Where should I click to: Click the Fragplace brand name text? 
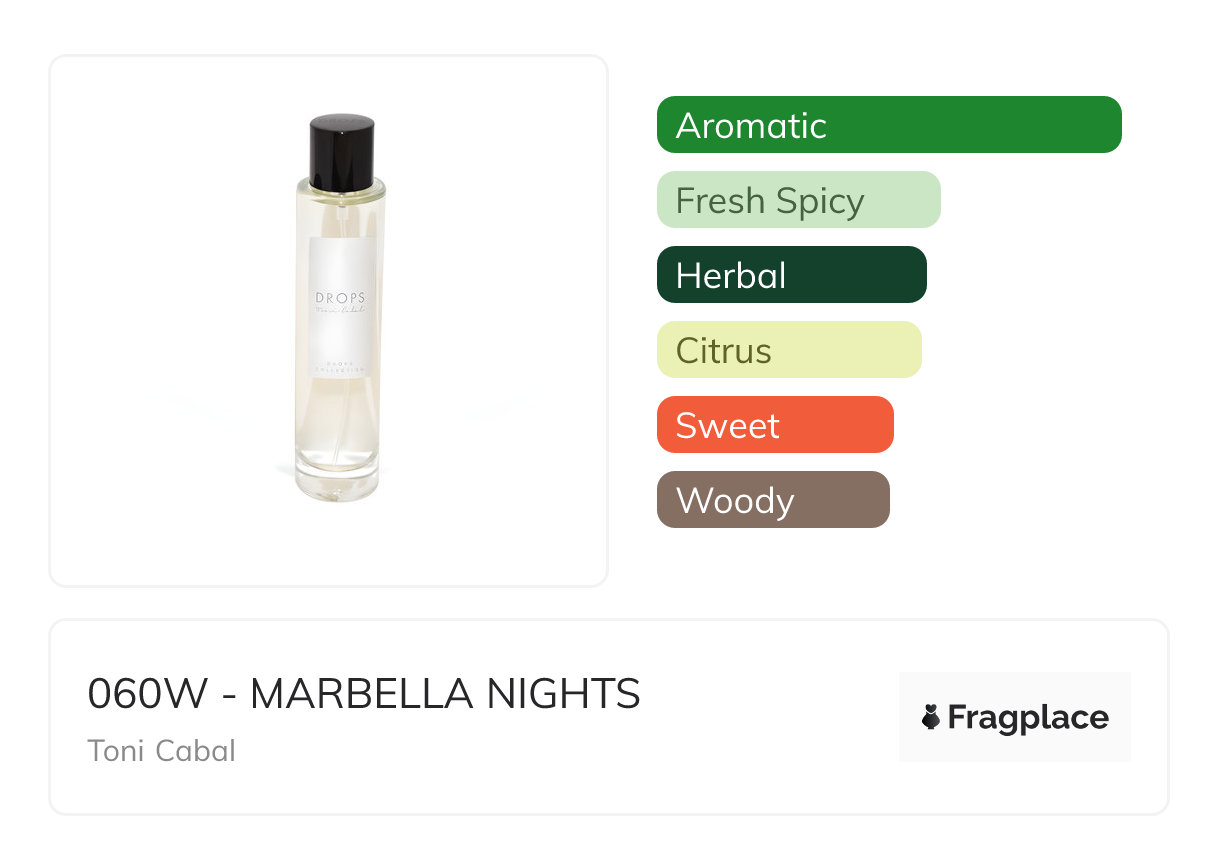(1028, 717)
